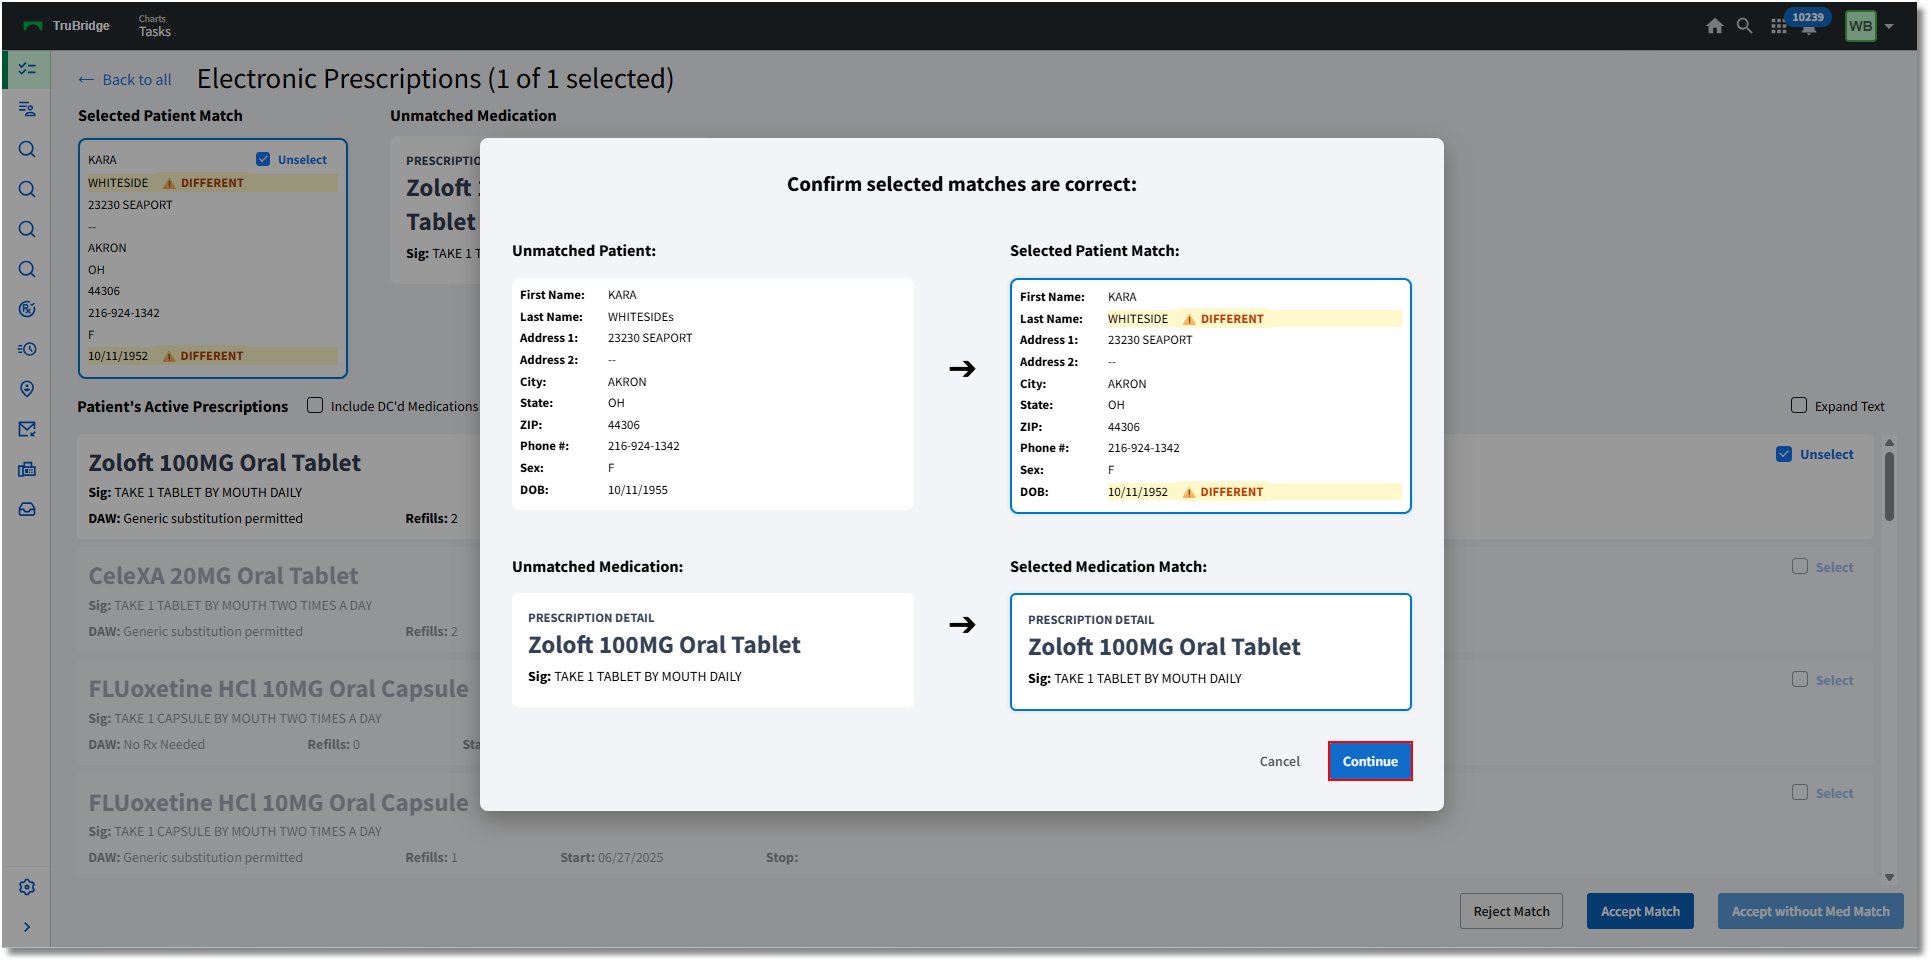Click the unmatched last name WHITESIDEs
This screenshot has height=962, width=1931.
pyautogui.click(x=640, y=317)
